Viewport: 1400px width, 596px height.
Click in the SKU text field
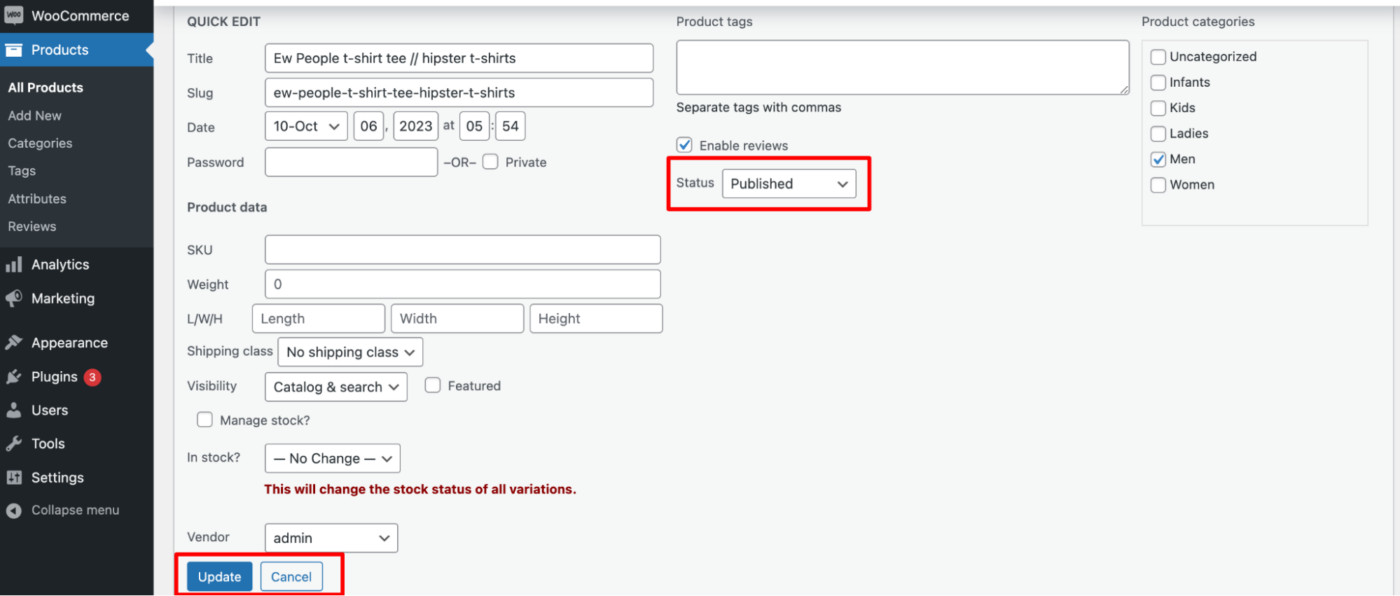[462, 250]
